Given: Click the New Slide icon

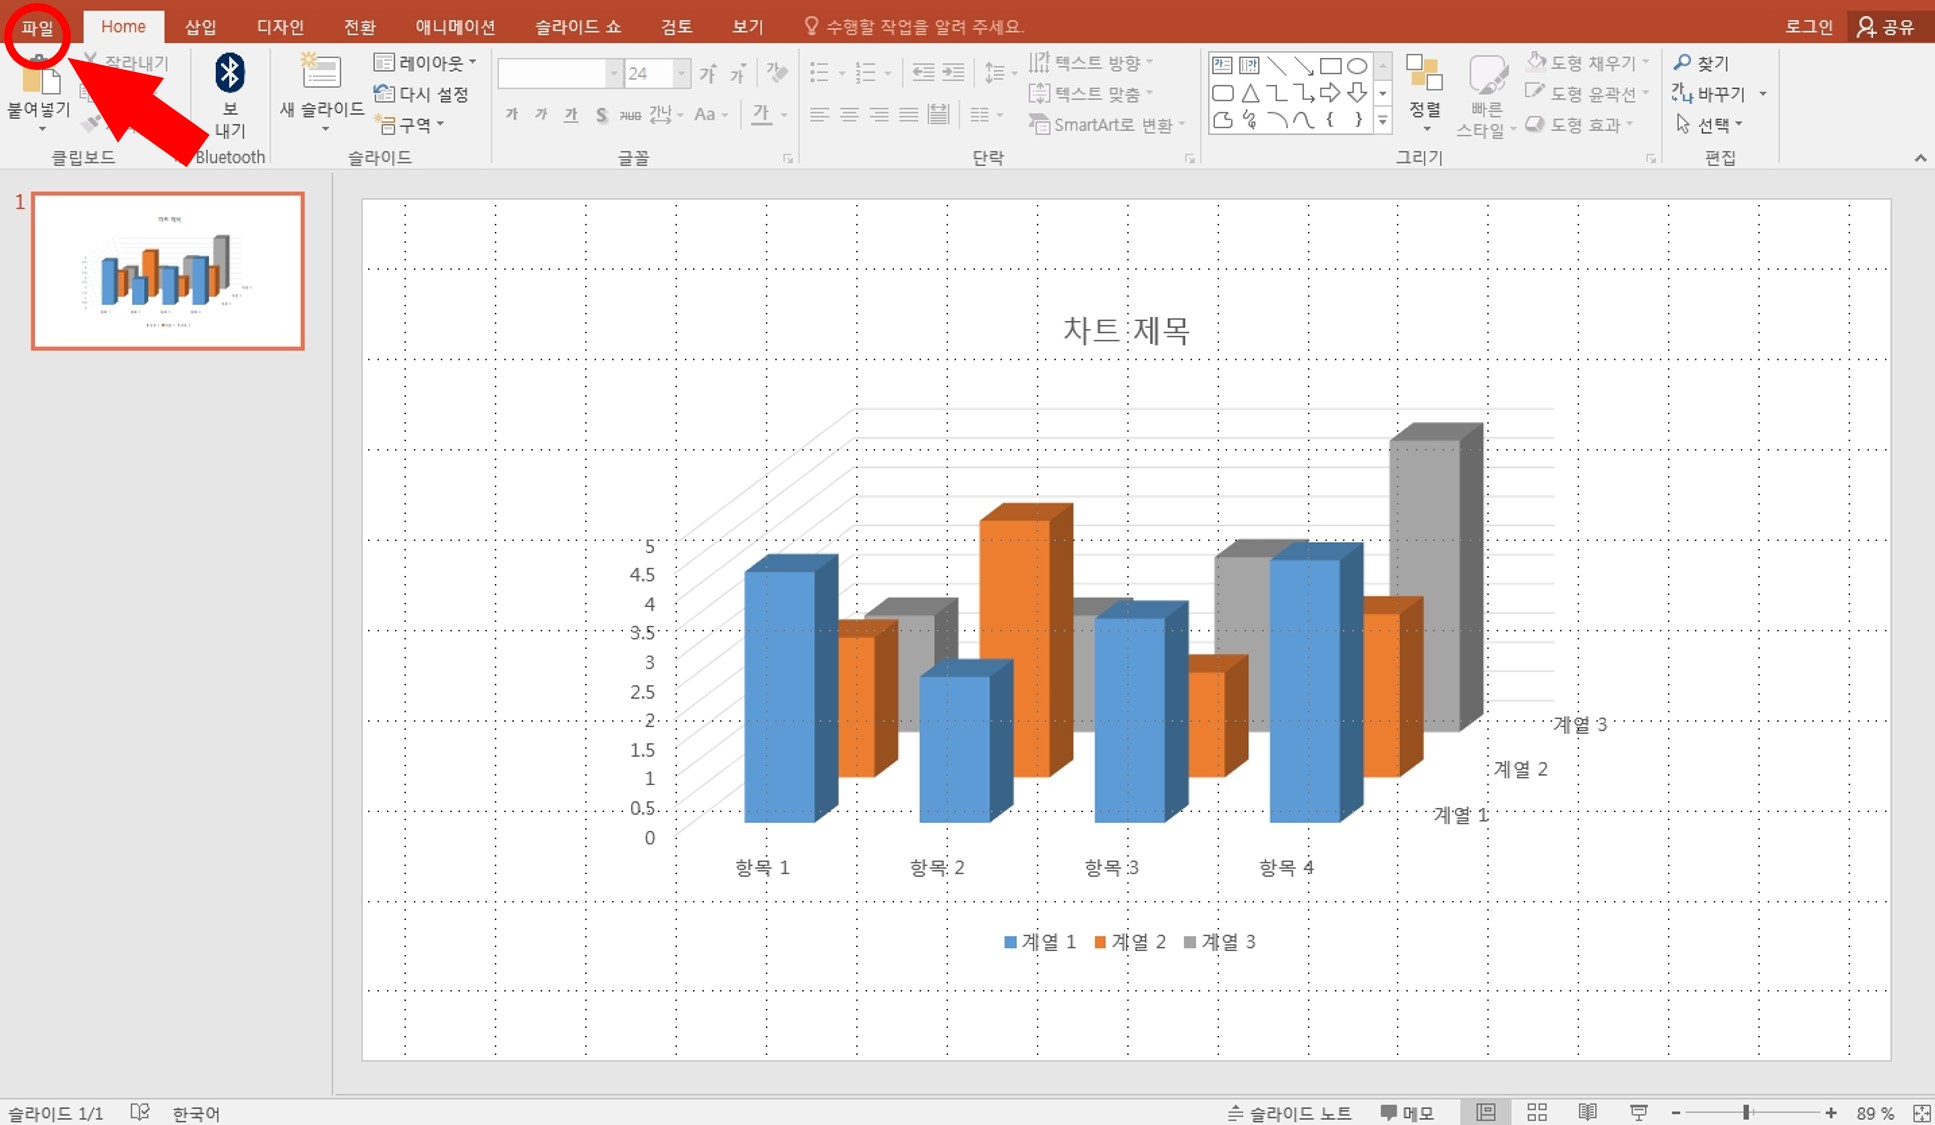Looking at the screenshot, I should click(321, 73).
